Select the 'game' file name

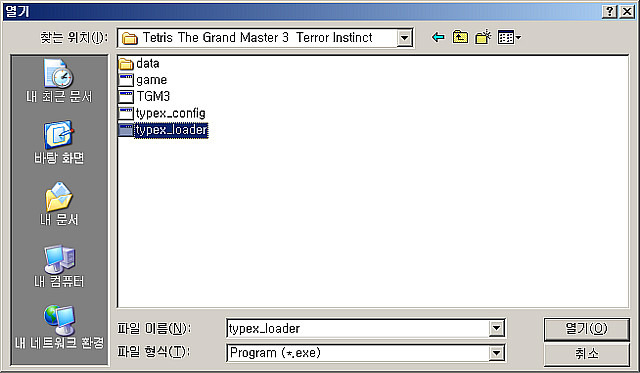[x=151, y=80]
